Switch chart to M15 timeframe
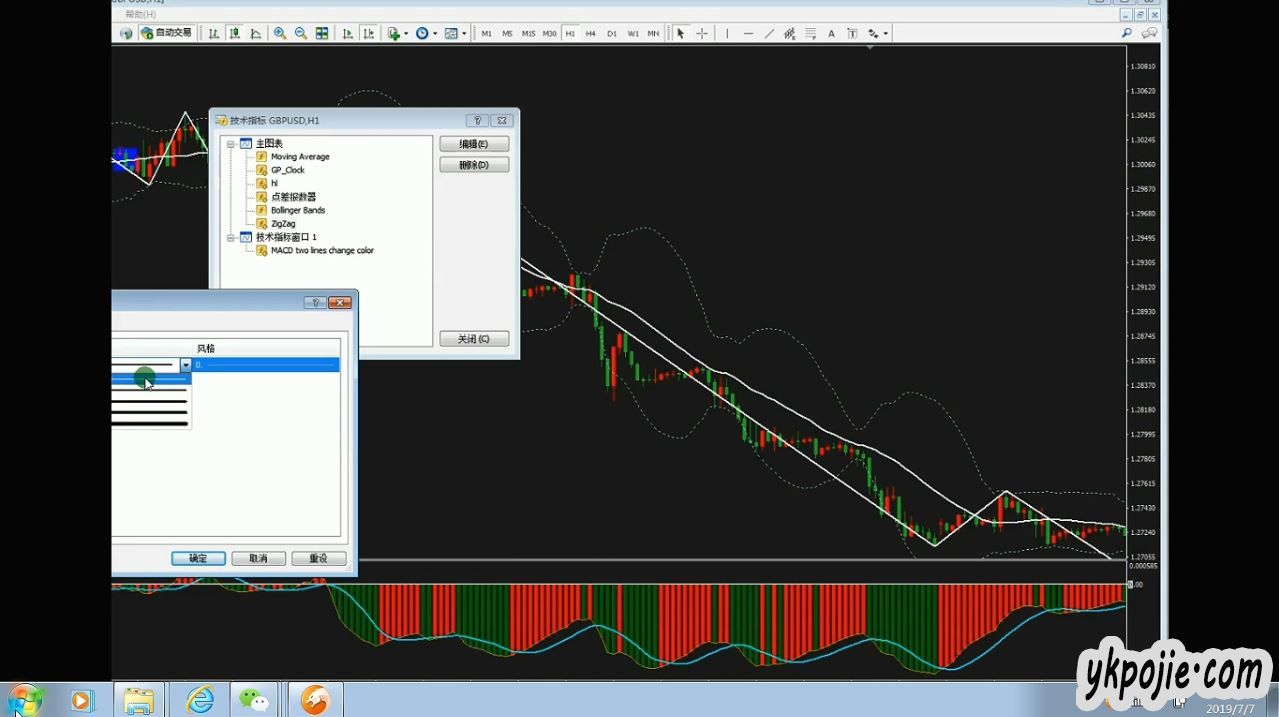 pyautogui.click(x=528, y=33)
